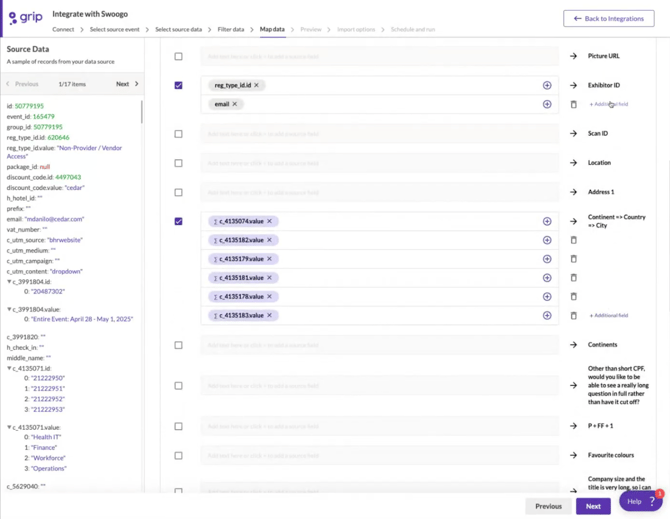Enable the Scan ID mapping checkbox
Viewport: 670px width, 519px height.
click(x=179, y=134)
